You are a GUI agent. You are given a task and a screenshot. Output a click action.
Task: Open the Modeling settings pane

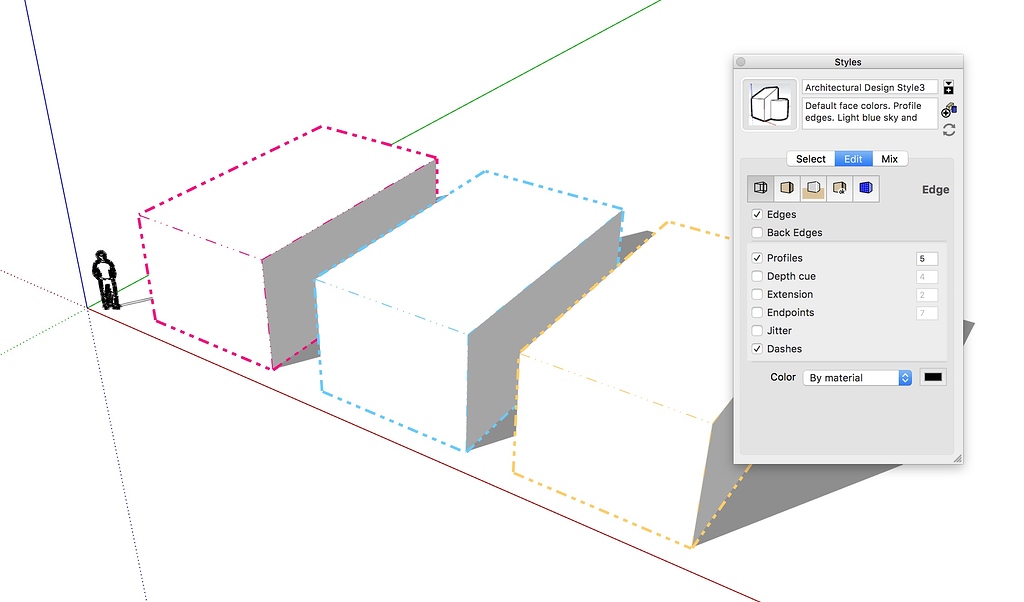[x=866, y=188]
